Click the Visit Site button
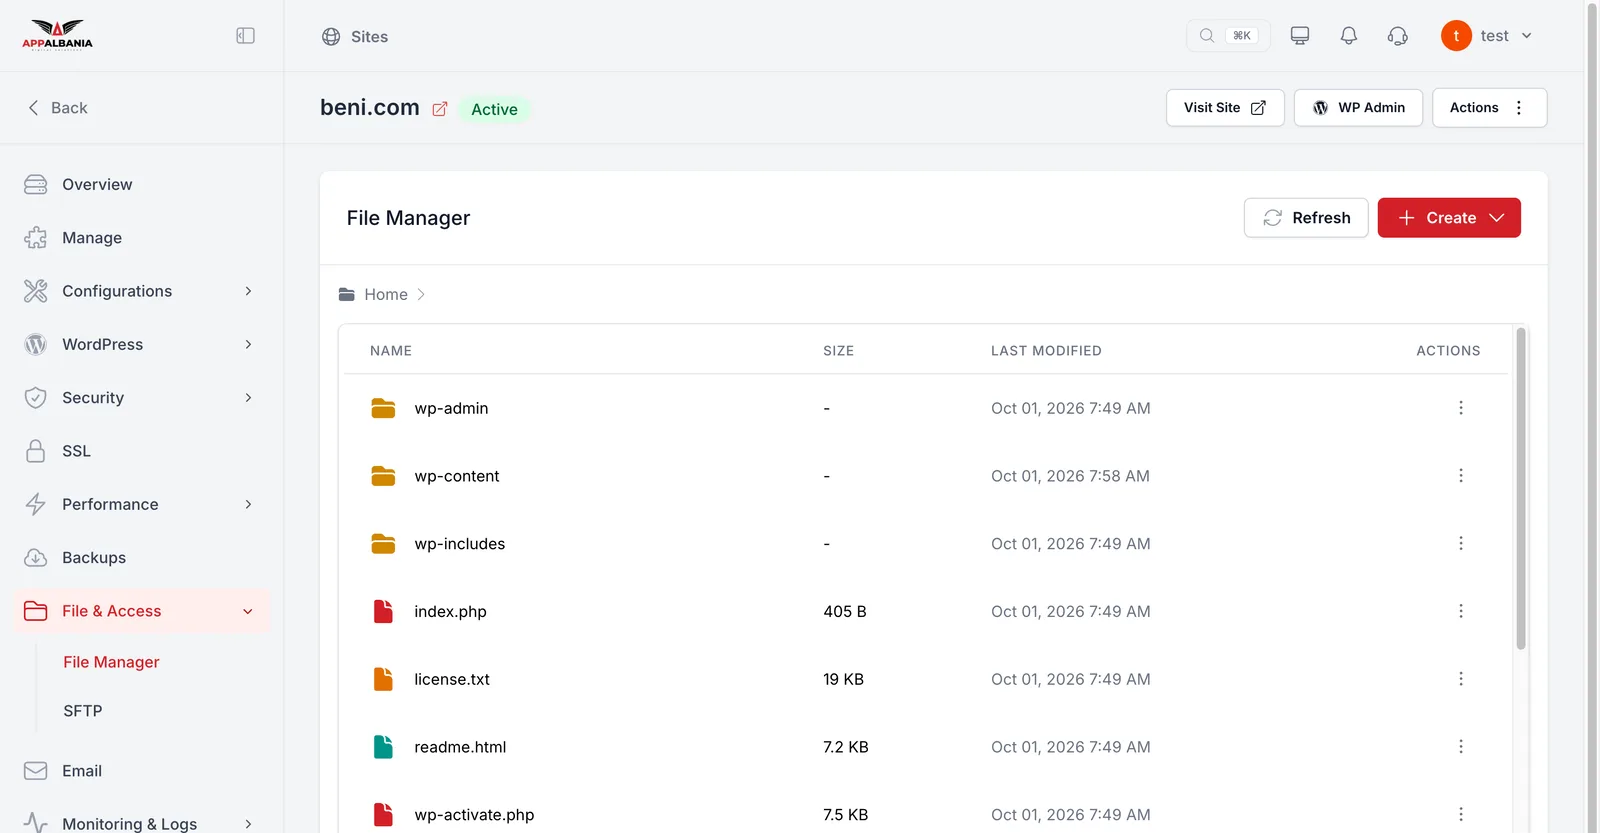The width and height of the screenshot is (1600, 833). point(1225,108)
